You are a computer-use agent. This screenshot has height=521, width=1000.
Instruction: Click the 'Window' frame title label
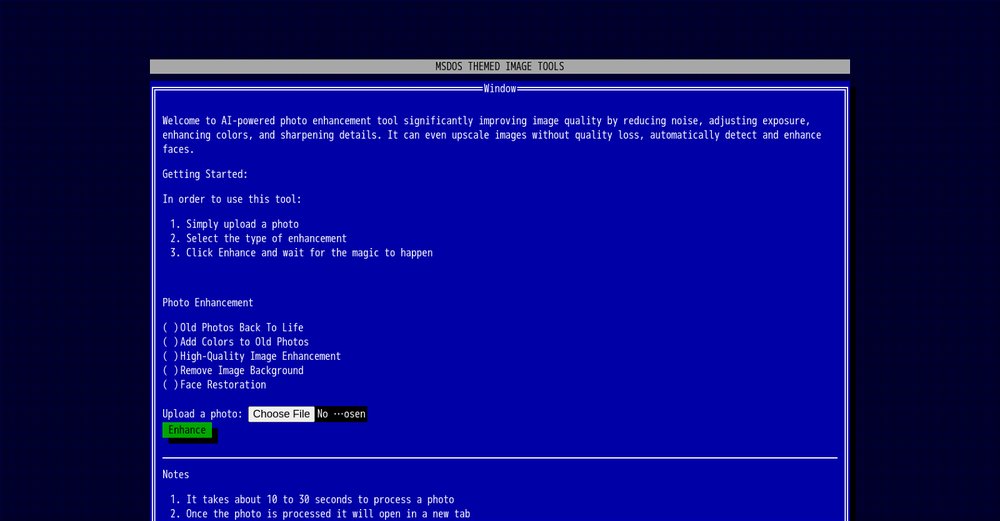pyautogui.click(x=499, y=89)
